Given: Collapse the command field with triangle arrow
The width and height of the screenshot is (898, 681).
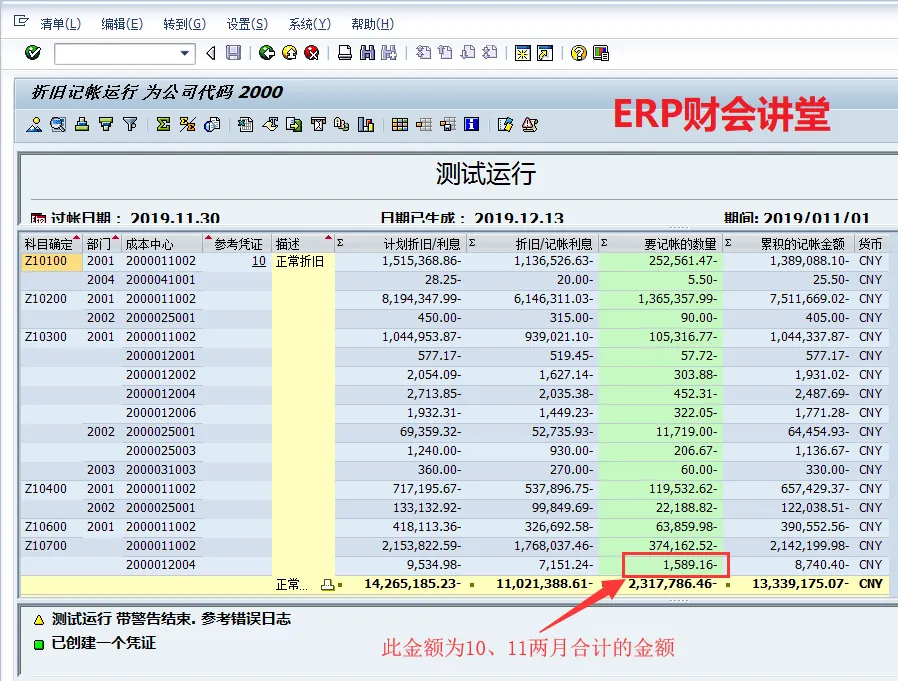Looking at the screenshot, I should [x=211, y=53].
